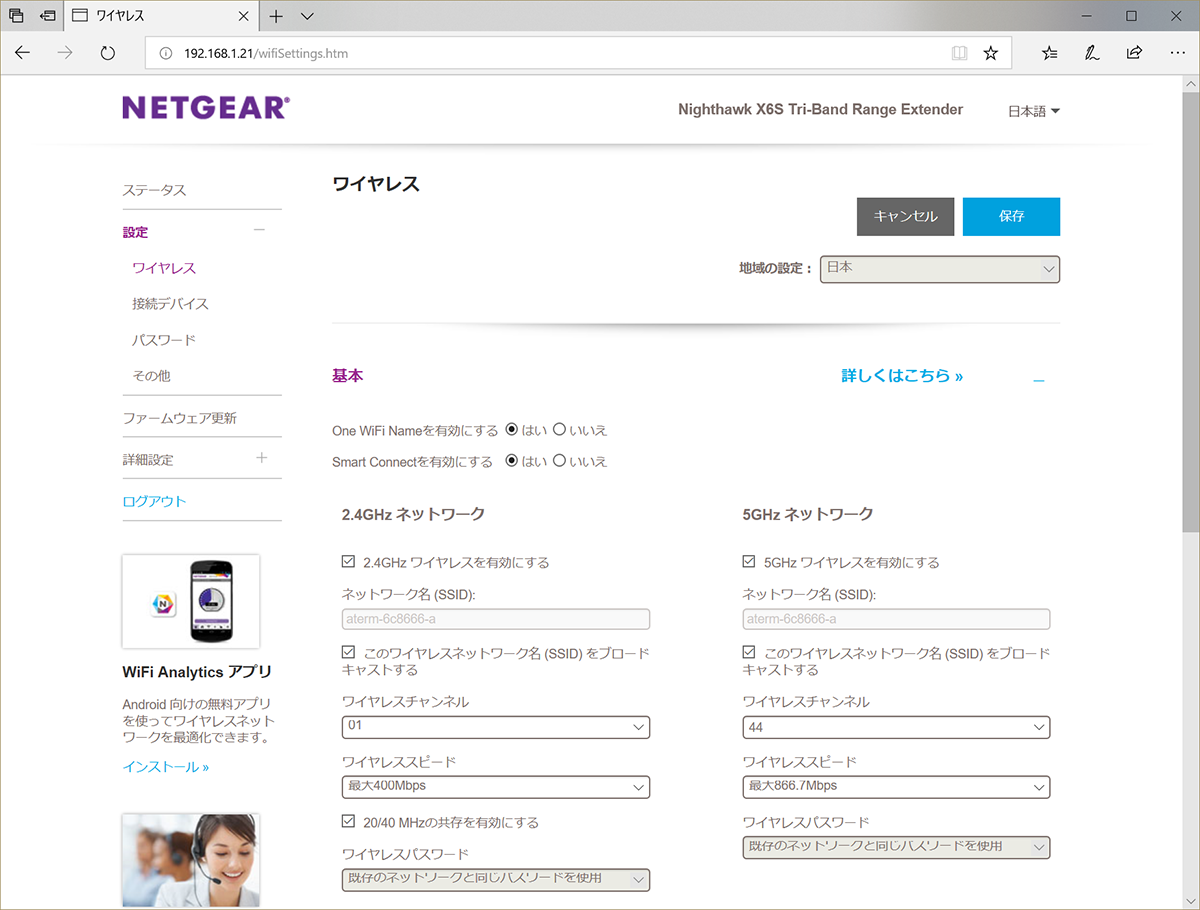The width and height of the screenshot is (1200, 910).
Task: Open reading view book icon
Action: coord(959,53)
